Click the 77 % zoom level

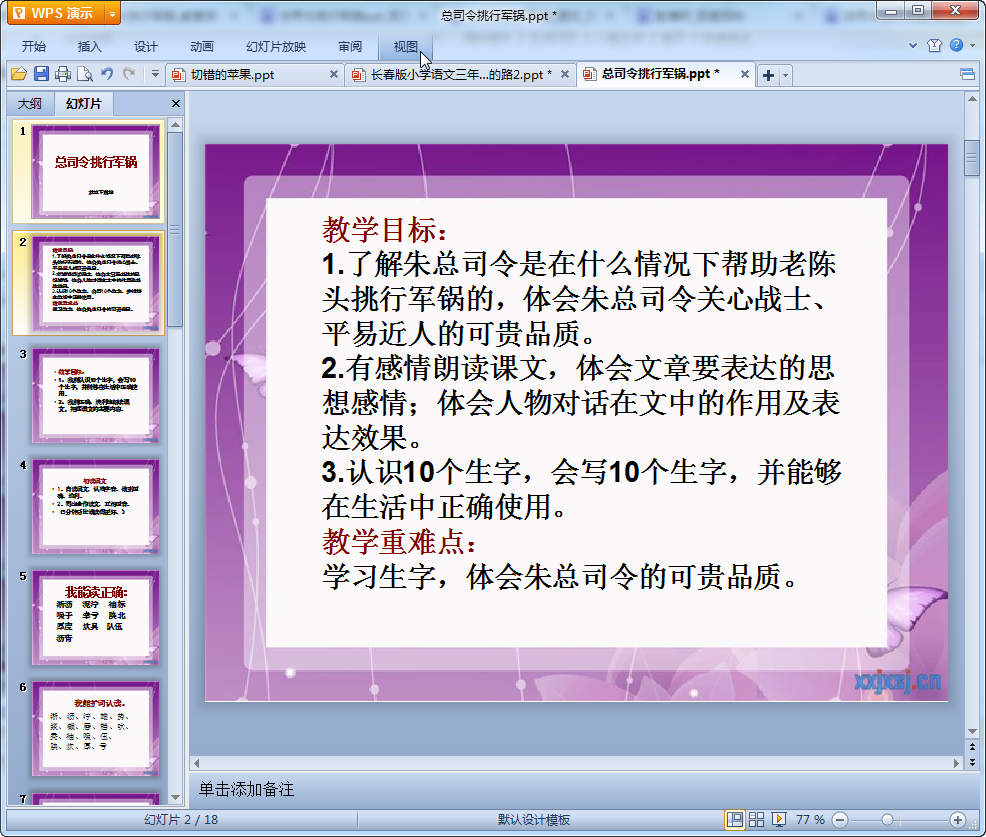810,819
